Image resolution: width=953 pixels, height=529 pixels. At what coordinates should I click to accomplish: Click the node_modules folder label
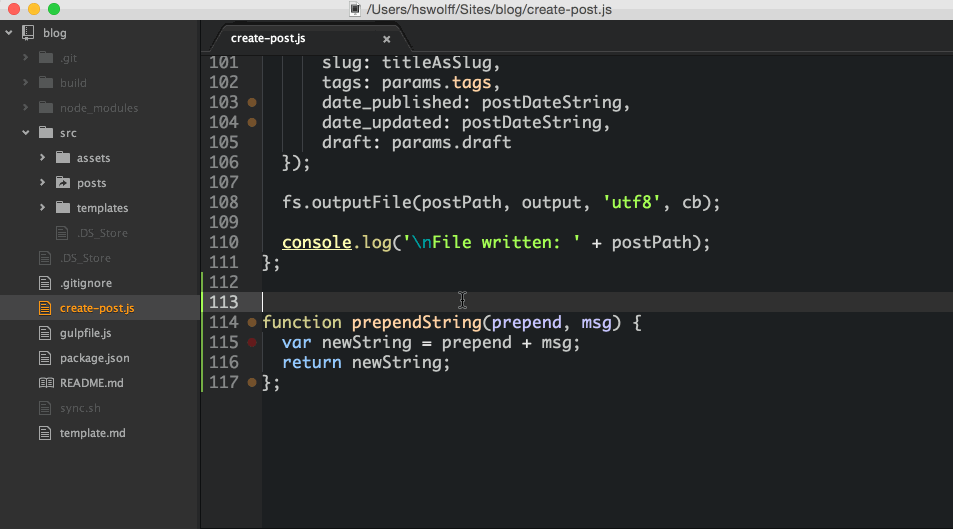tap(98, 108)
